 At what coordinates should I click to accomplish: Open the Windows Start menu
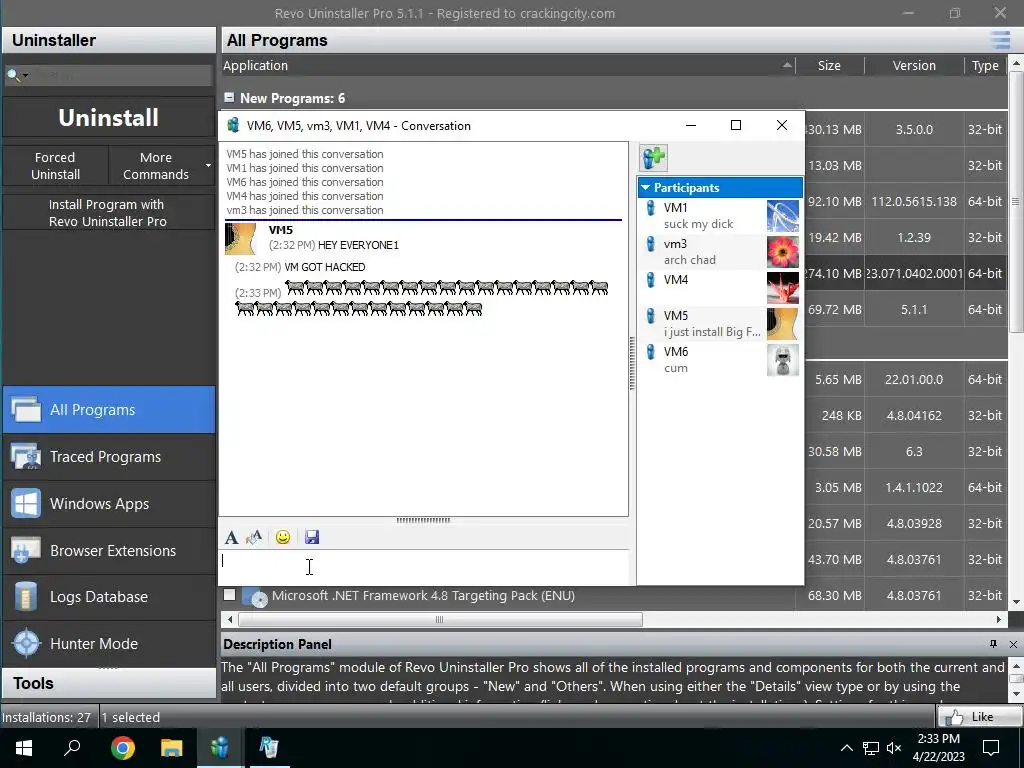coord(24,748)
